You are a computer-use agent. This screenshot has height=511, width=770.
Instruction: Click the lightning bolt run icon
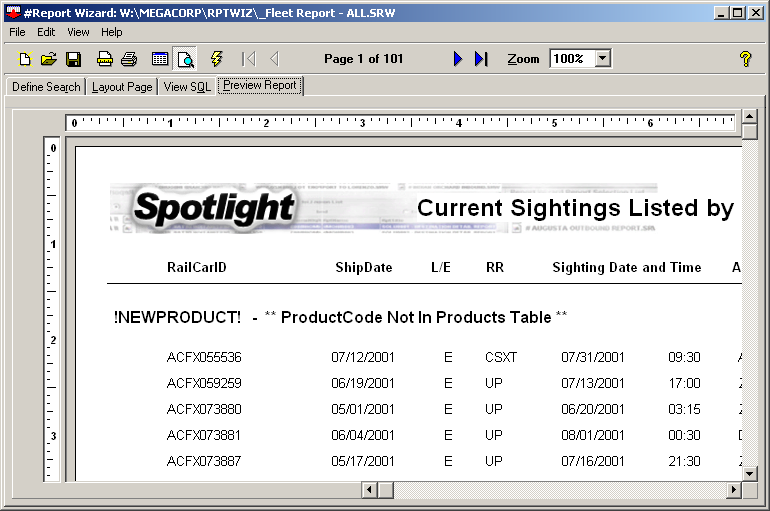pos(216,59)
